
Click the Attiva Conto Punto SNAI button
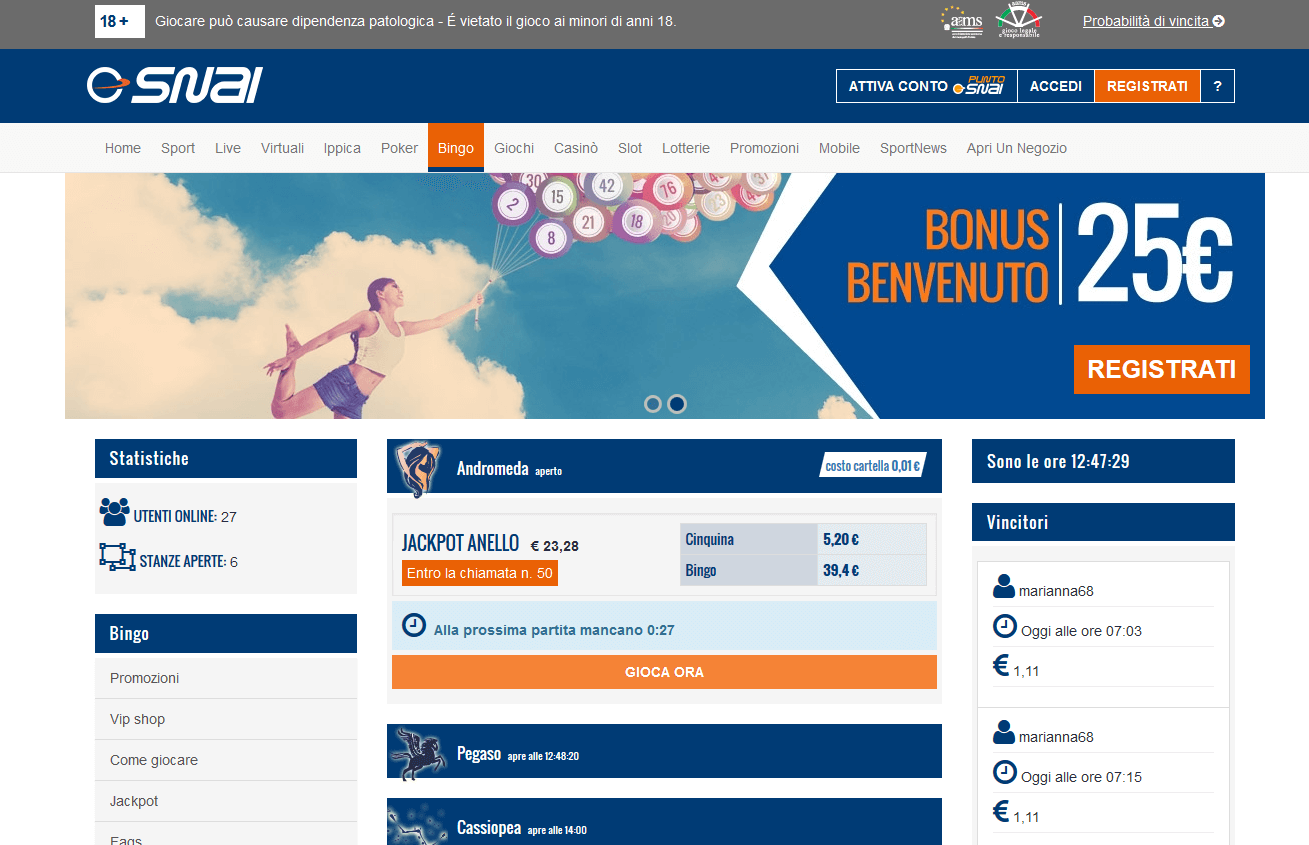click(927, 86)
